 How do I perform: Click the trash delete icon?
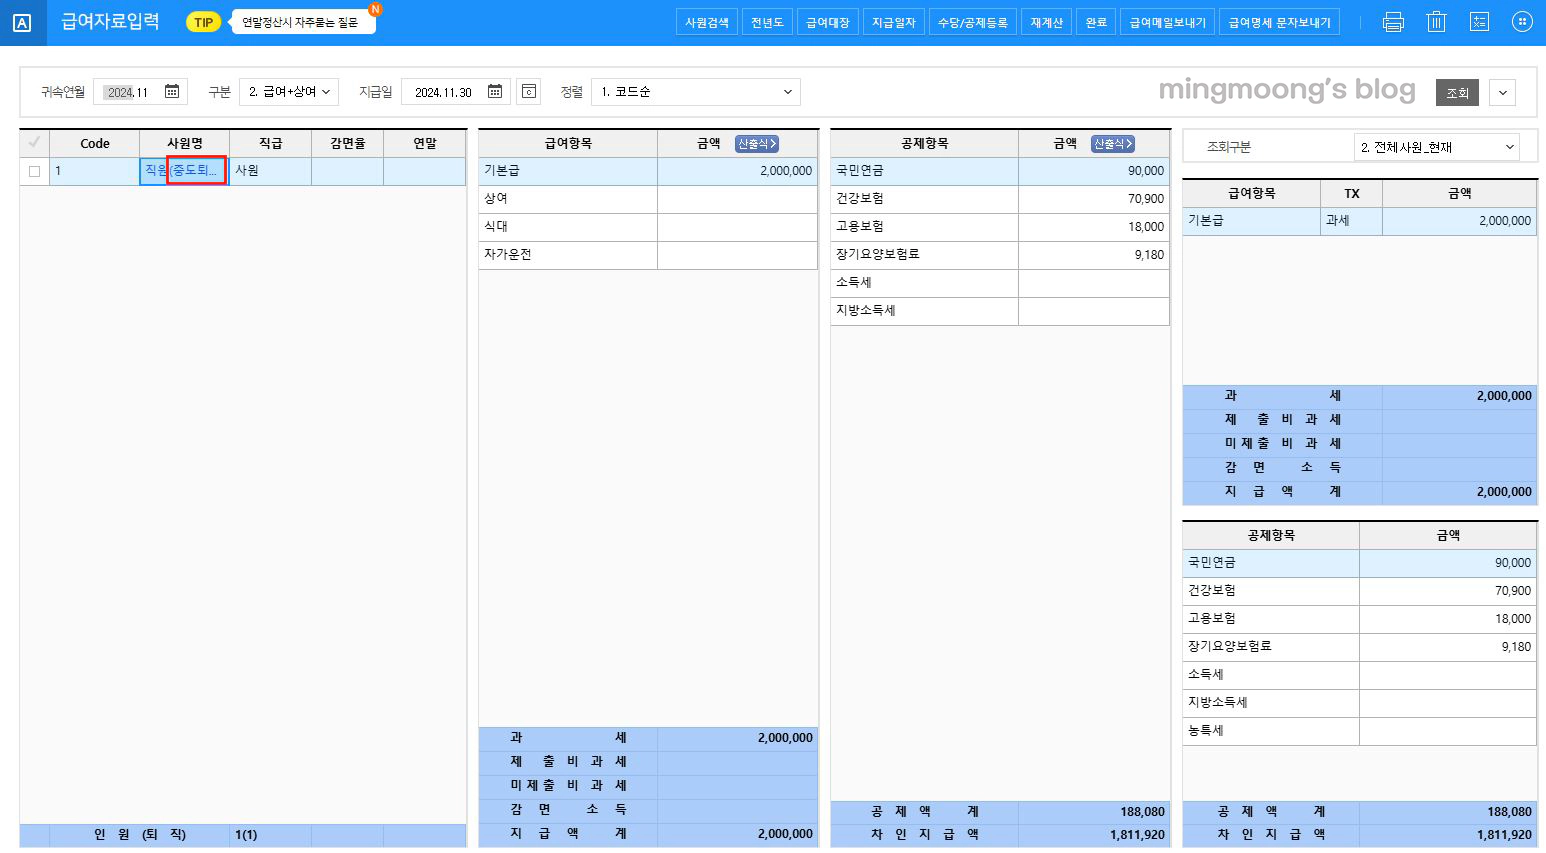click(1436, 22)
